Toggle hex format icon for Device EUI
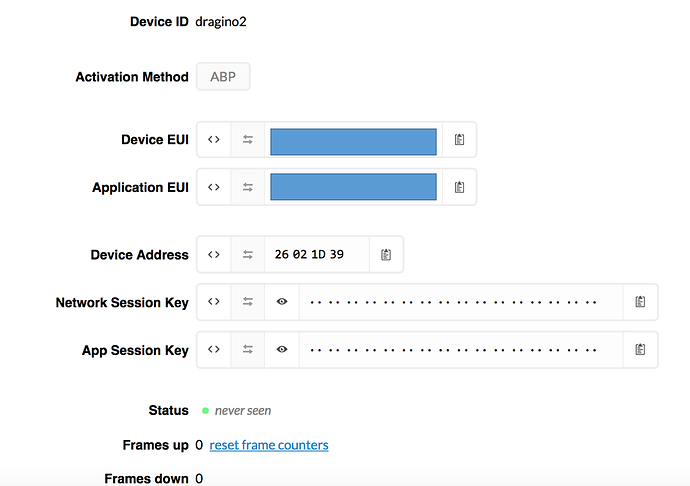690x486 pixels. 214,140
